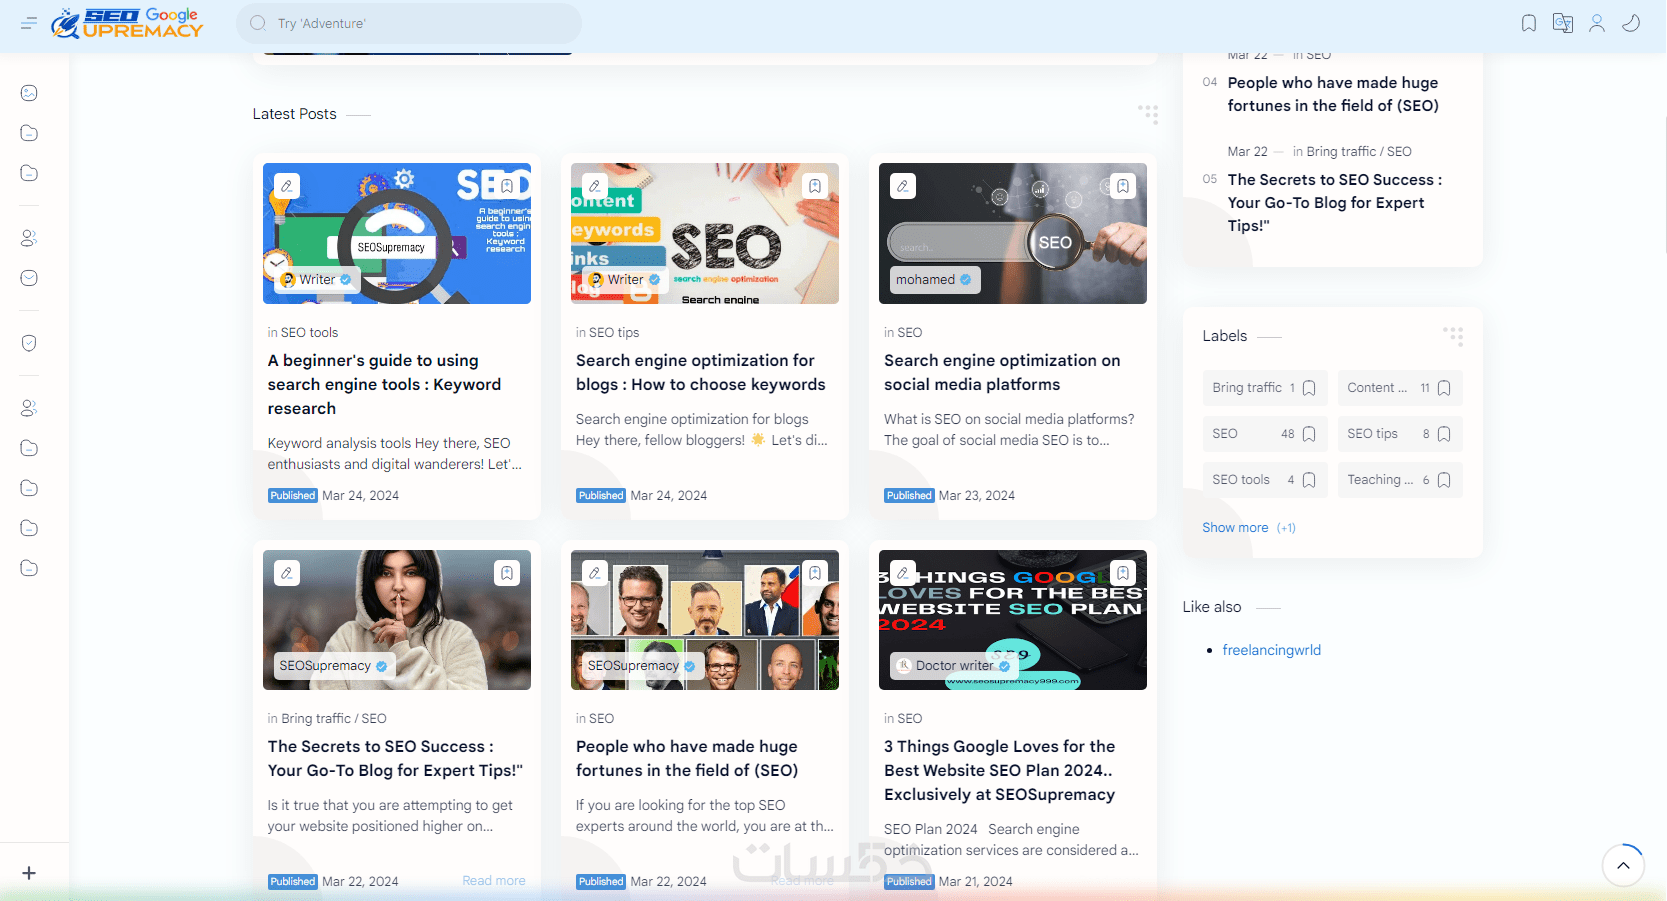This screenshot has width=1667, height=901.
Task: Open the 'A beginner's guide to using search engine tools' title
Action: (385, 384)
